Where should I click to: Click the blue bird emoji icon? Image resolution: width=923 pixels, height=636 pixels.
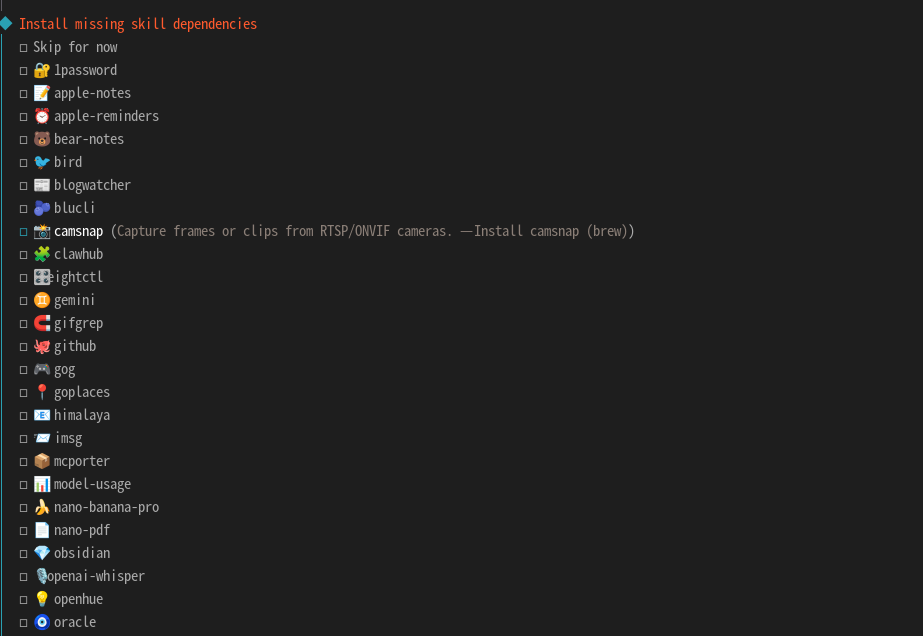[x=41, y=162]
